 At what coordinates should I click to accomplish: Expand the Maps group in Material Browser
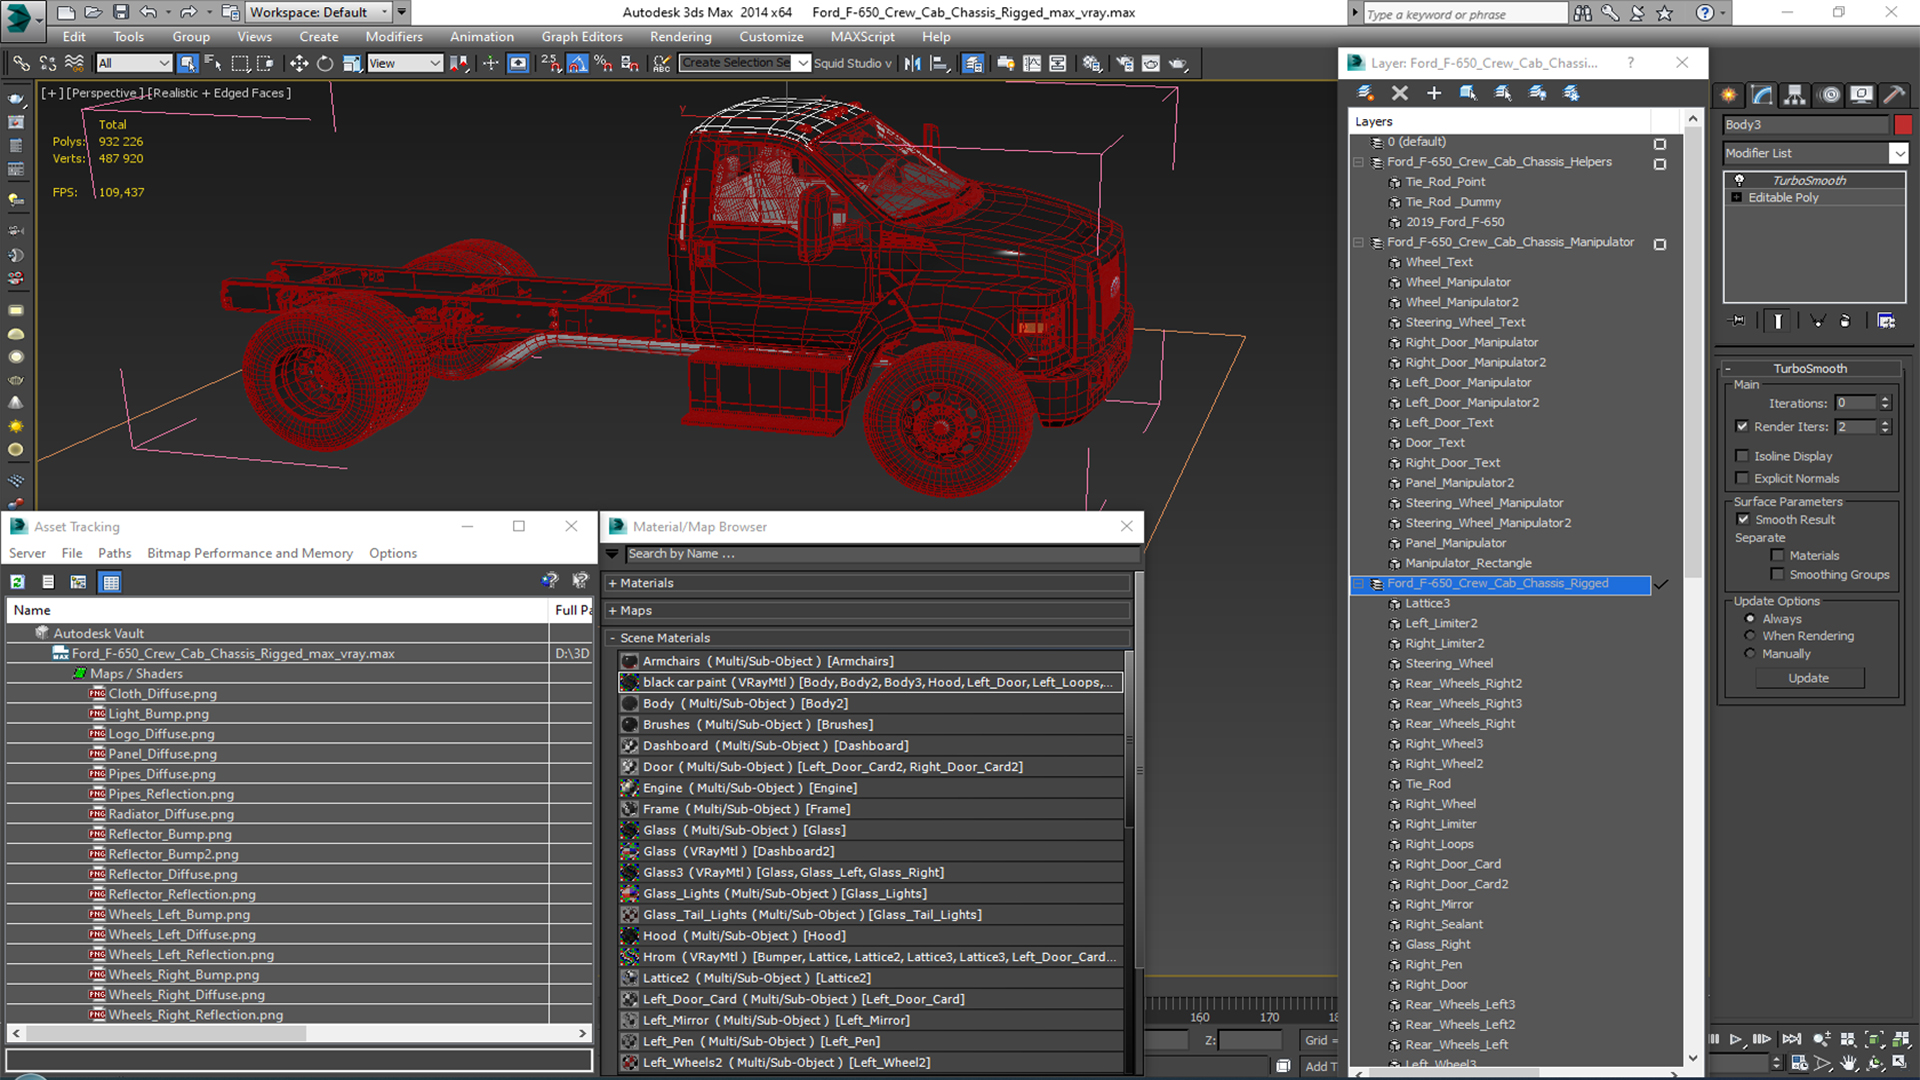868,611
